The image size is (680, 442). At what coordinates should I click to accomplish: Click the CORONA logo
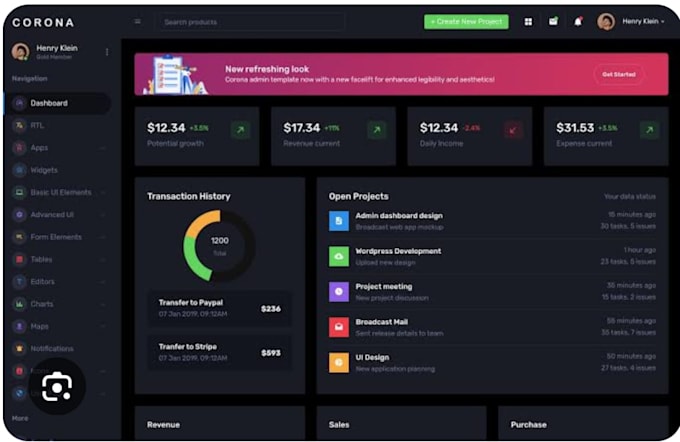pos(43,23)
